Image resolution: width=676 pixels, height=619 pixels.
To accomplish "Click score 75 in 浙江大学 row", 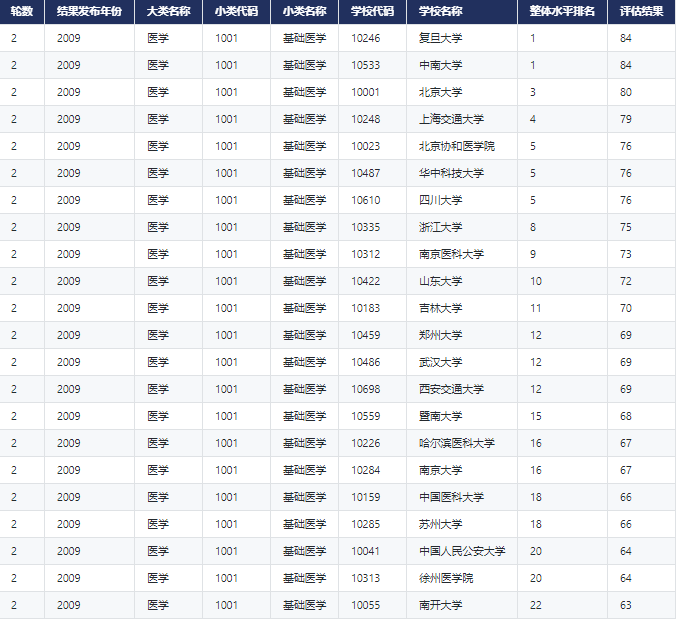I will coord(626,227).
